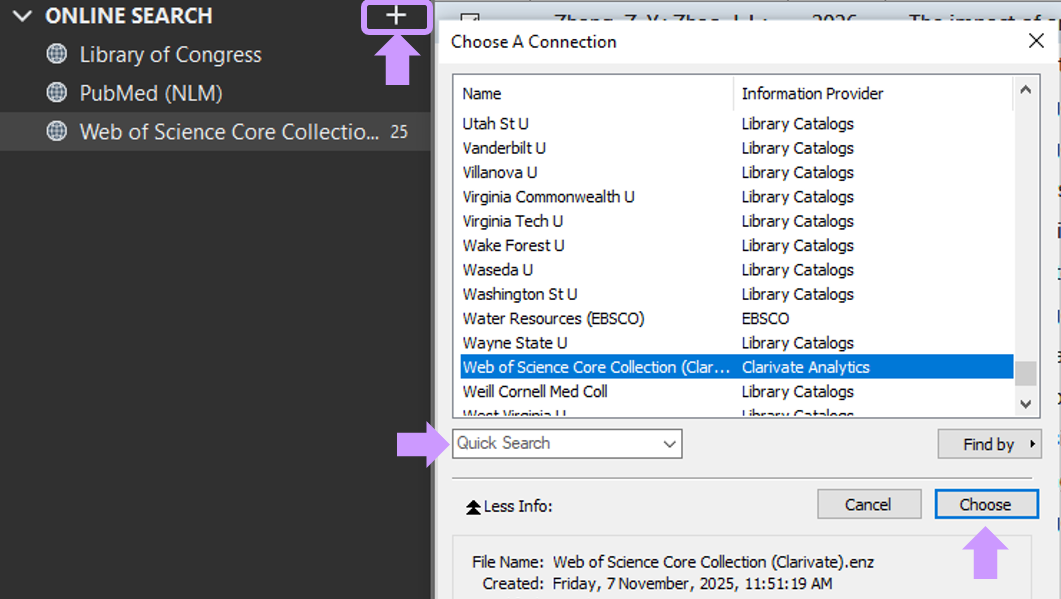Open the Find by menu button
The height and width of the screenshot is (599, 1061).
click(989, 444)
